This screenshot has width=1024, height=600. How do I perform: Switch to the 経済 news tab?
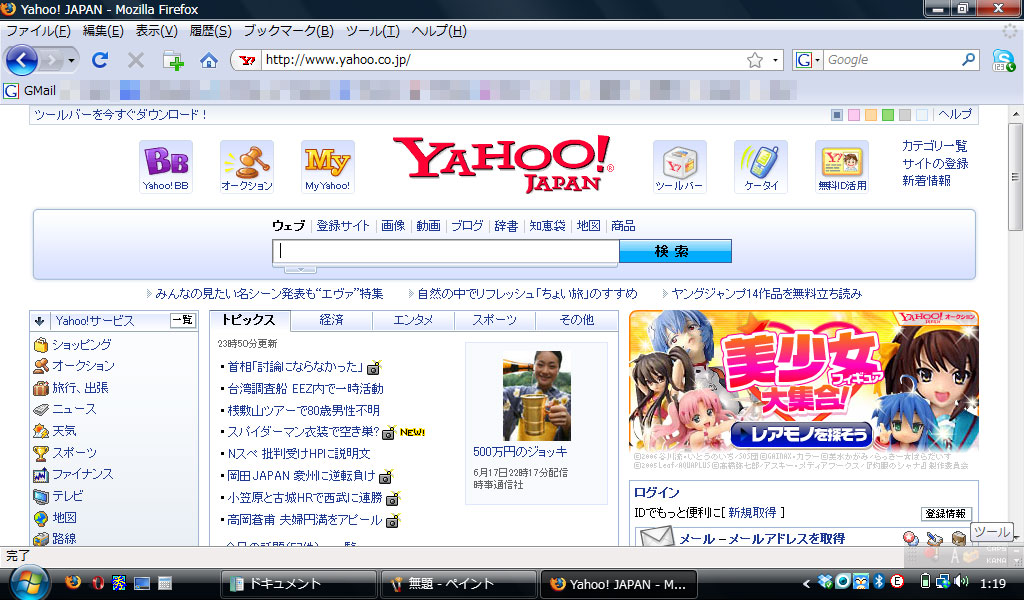tap(332, 320)
